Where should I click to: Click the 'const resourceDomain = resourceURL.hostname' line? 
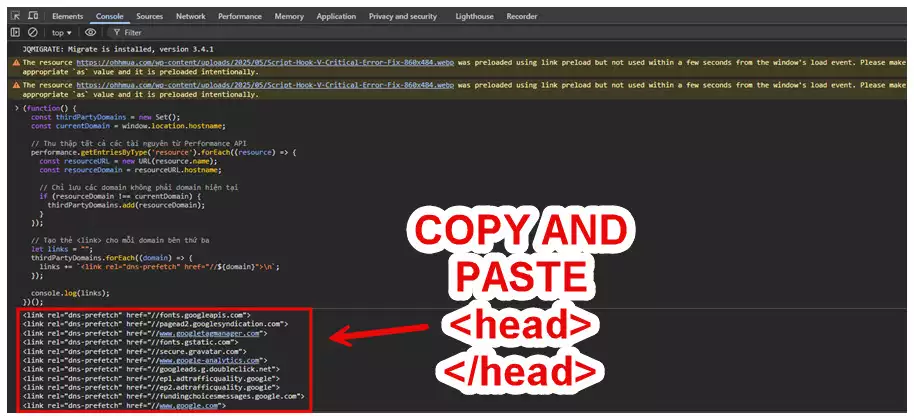point(131,170)
